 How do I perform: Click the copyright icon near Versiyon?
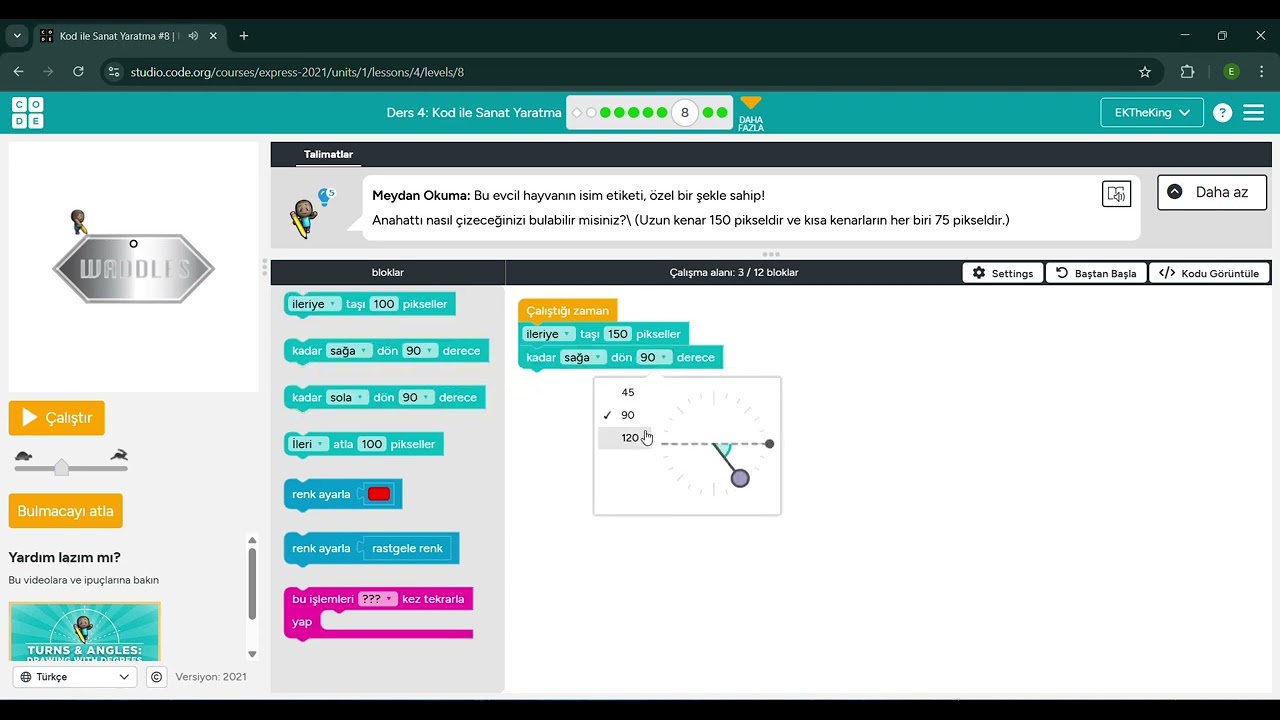point(157,677)
